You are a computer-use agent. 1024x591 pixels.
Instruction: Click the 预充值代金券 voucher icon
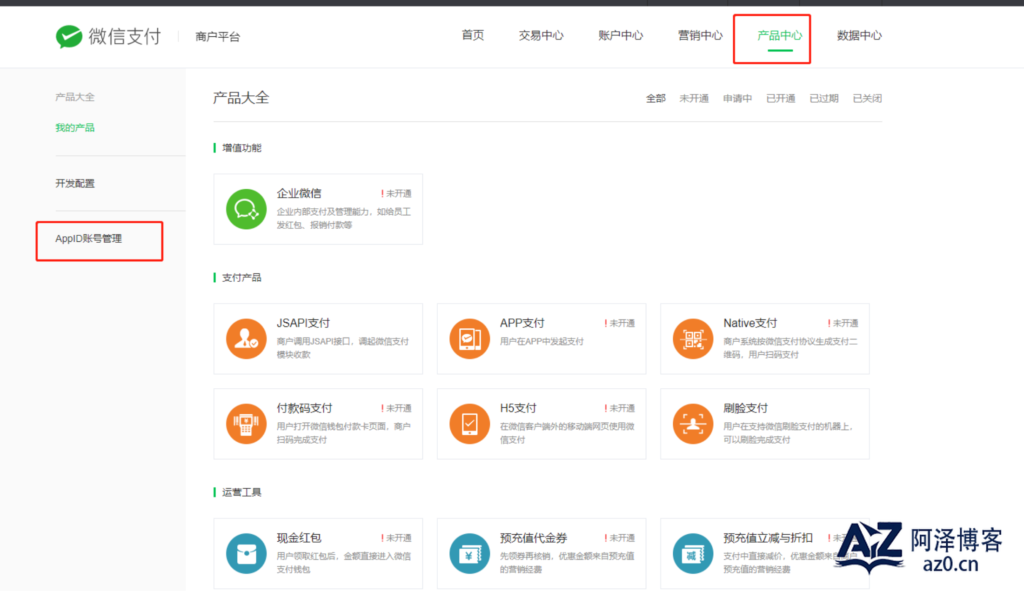pos(470,554)
